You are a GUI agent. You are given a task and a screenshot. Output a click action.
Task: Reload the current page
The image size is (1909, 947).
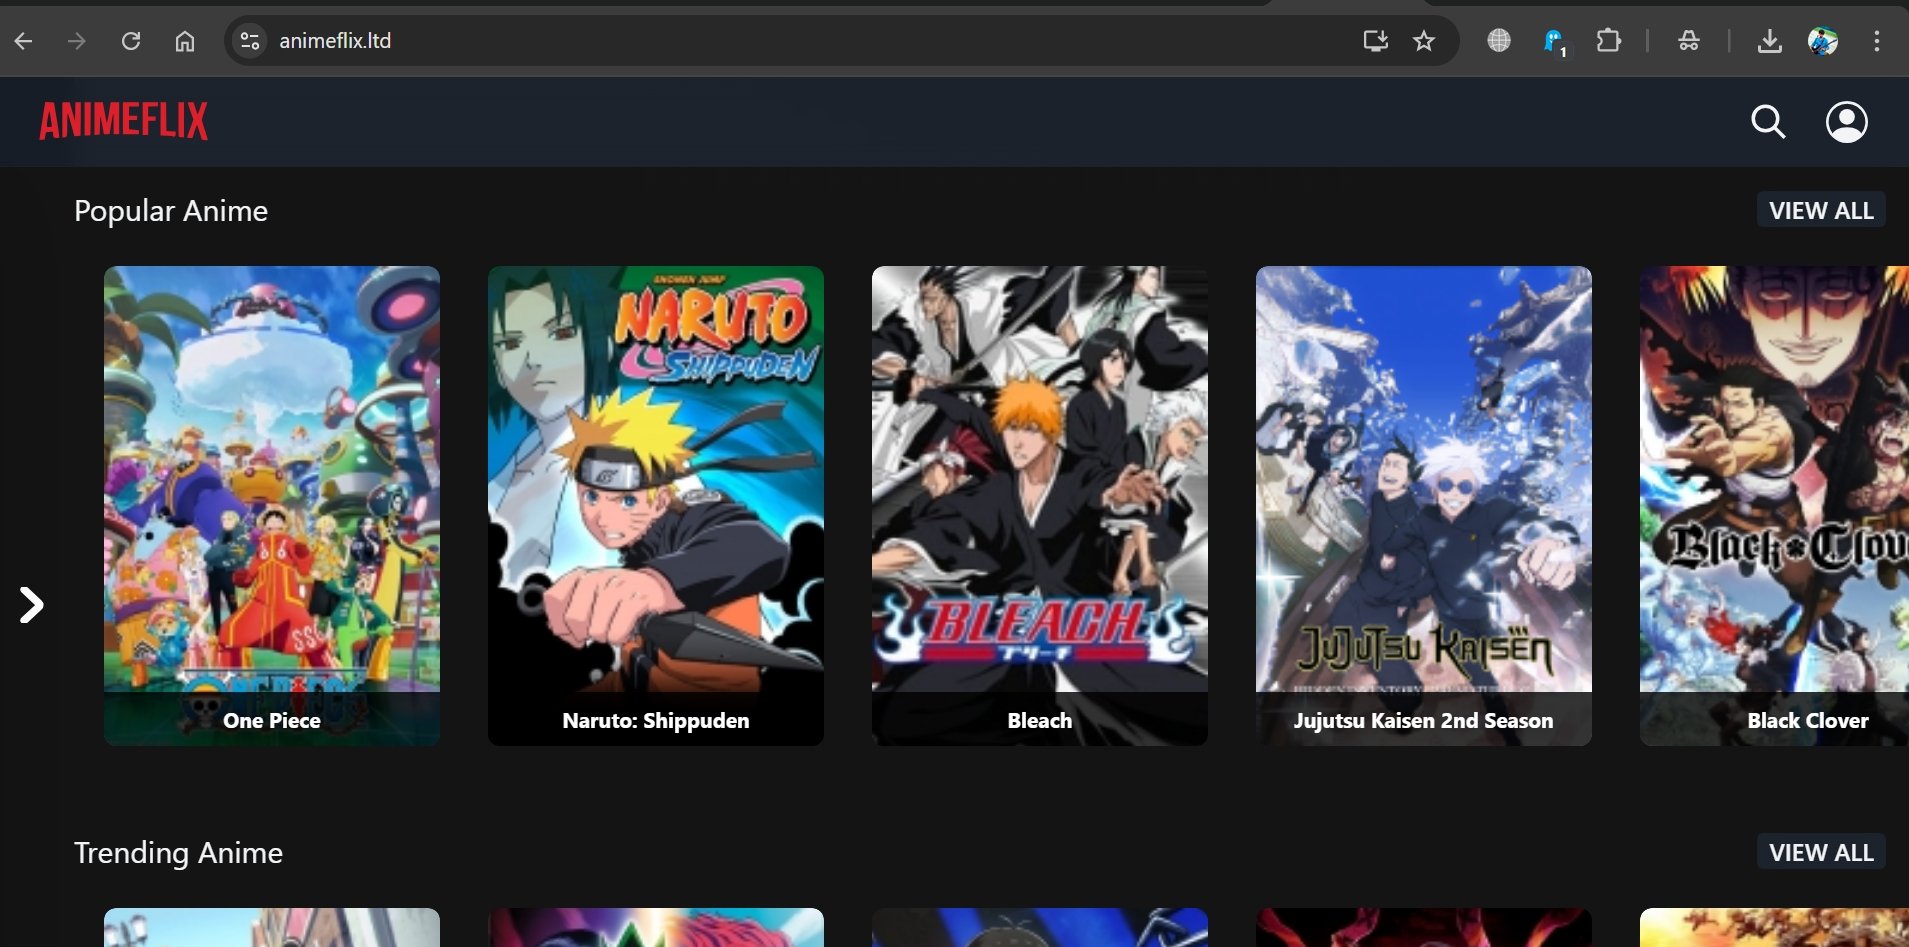(131, 41)
